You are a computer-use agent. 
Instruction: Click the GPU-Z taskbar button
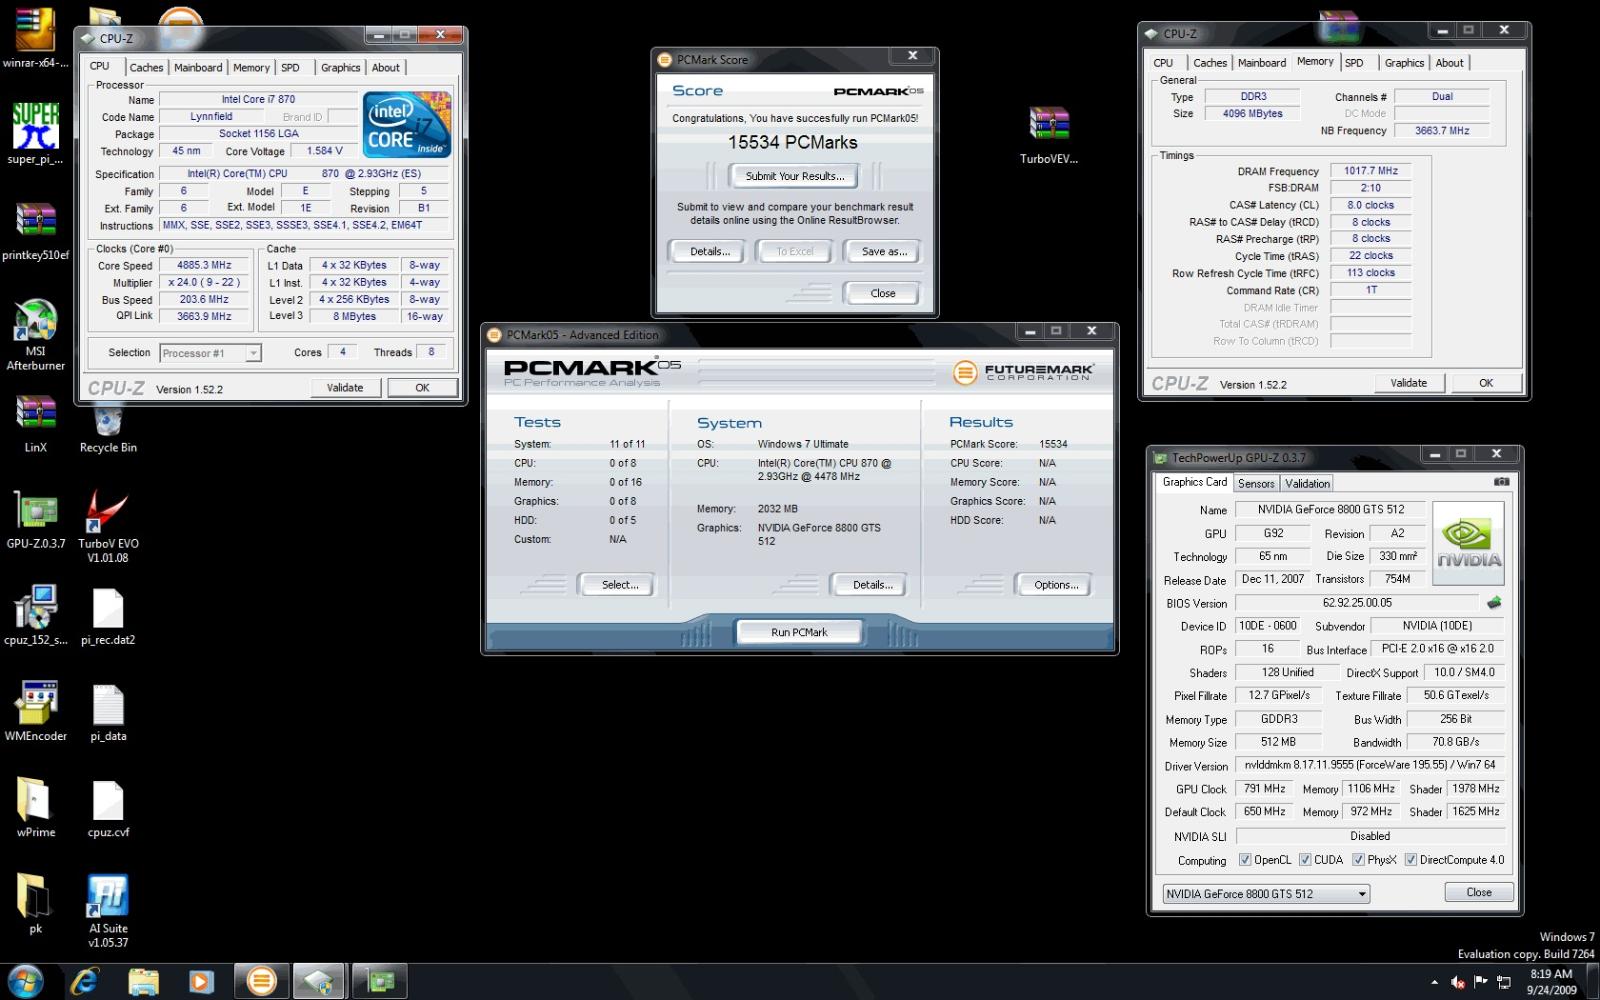pyautogui.click(x=379, y=982)
